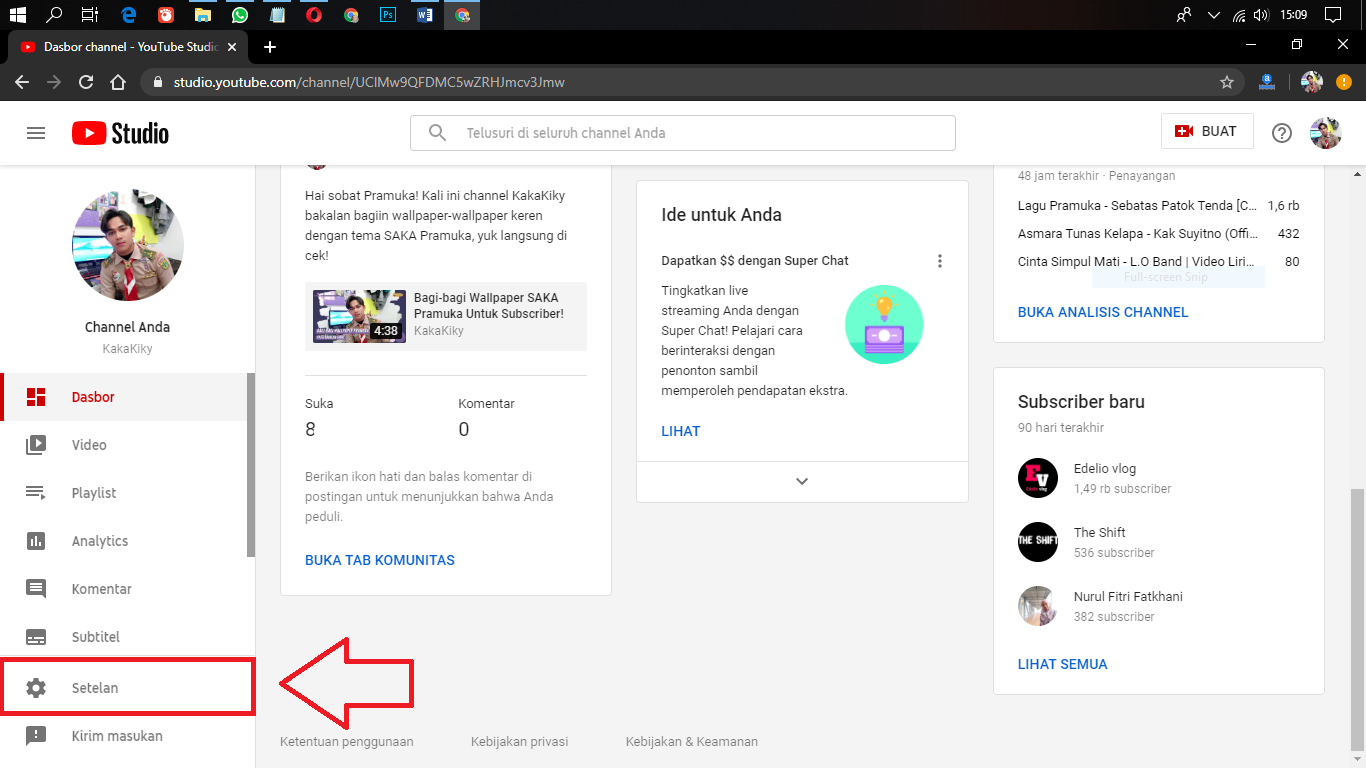Open File Explorer from the taskbar
Screen dimensions: 1366x768
point(202,15)
